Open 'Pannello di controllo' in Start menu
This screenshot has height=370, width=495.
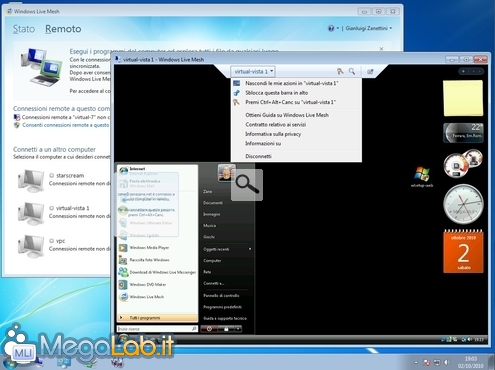click(x=221, y=296)
